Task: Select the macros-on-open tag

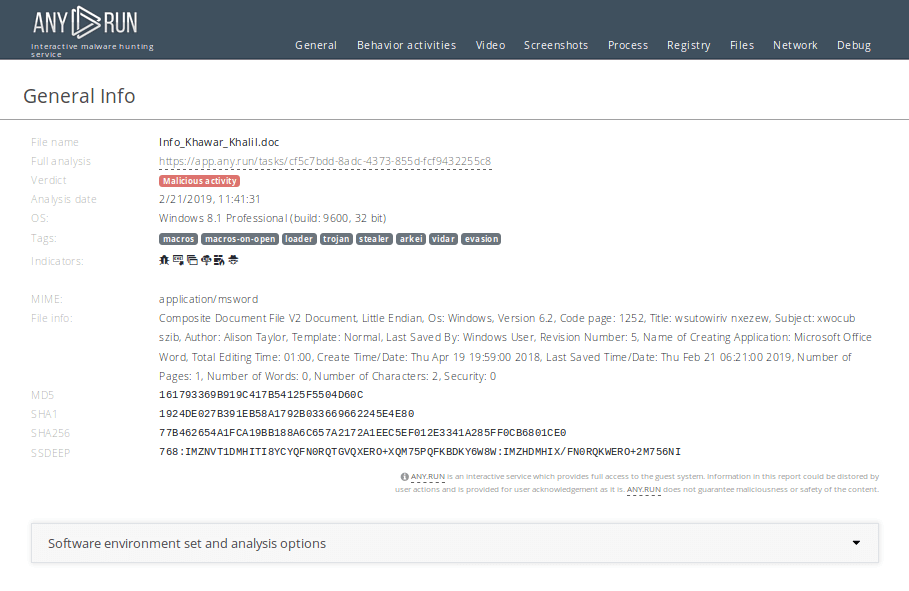Action: (x=239, y=239)
